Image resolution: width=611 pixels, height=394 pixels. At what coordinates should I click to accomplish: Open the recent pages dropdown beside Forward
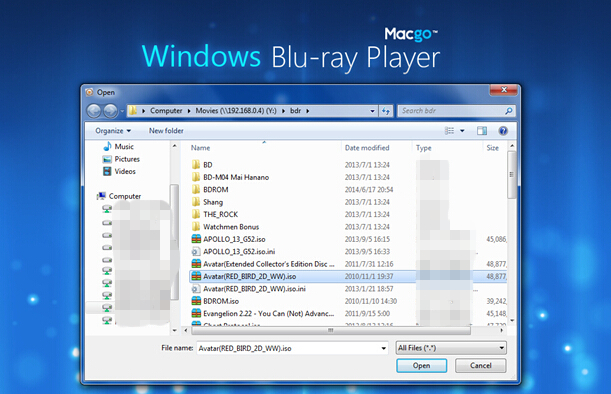click(x=122, y=111)
